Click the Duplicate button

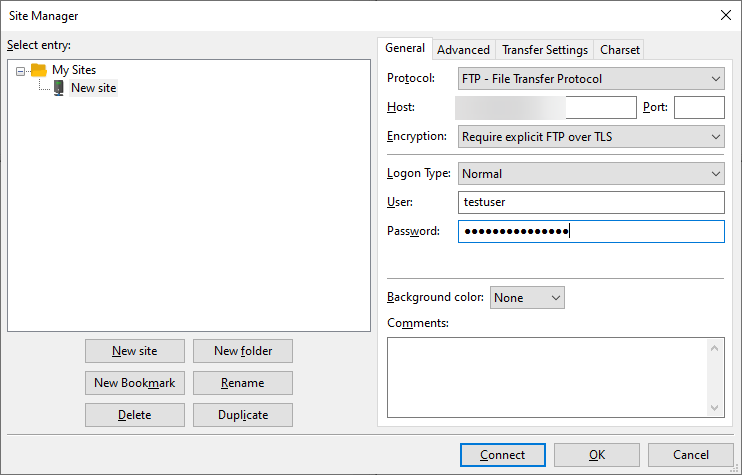point(243,415)
